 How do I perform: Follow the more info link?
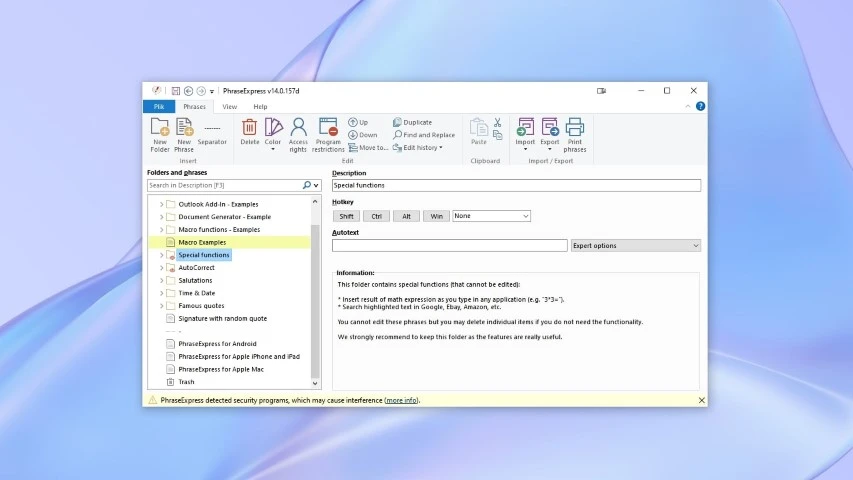click(x=402, y=400)
